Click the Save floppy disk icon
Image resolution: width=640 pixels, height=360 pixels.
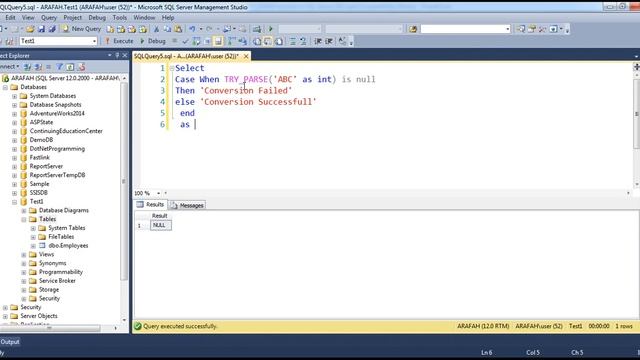41,29
